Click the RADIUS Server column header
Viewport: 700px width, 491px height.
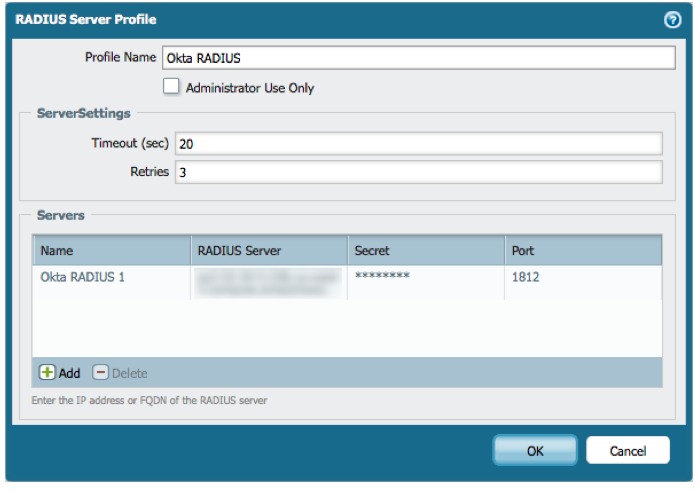pos(268,250)
